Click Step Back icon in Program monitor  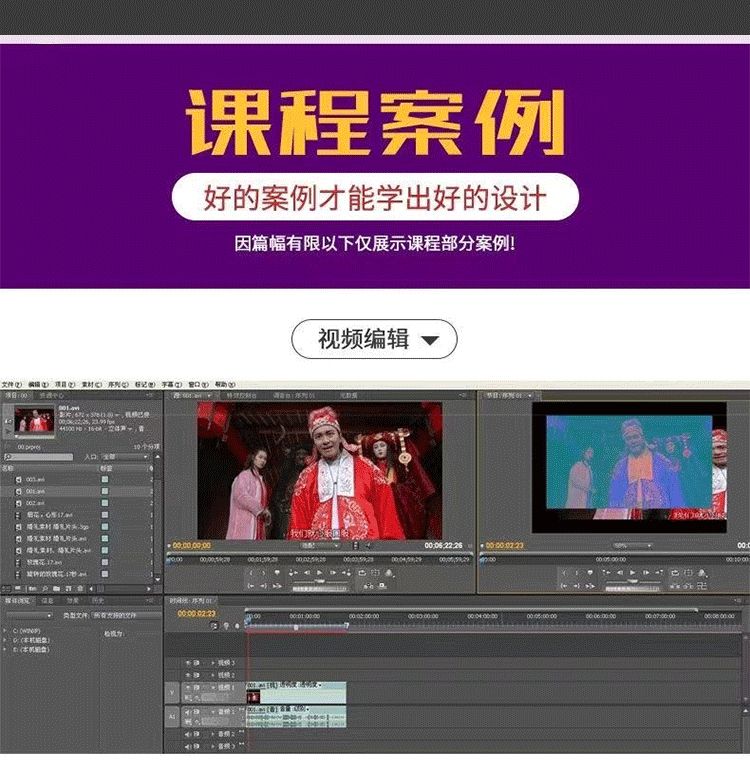pos(619,573)
